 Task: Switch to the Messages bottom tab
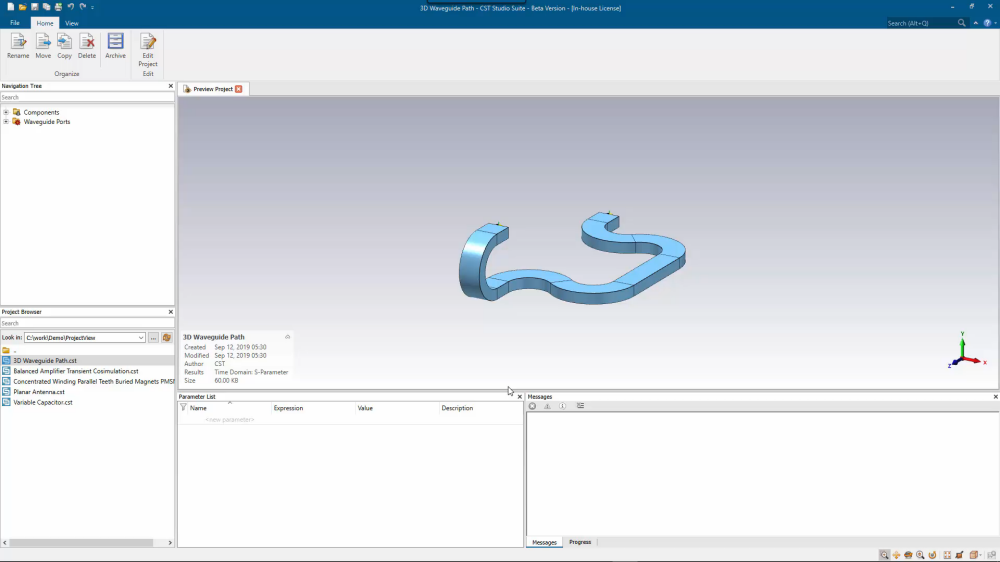(x=544, y=542)
